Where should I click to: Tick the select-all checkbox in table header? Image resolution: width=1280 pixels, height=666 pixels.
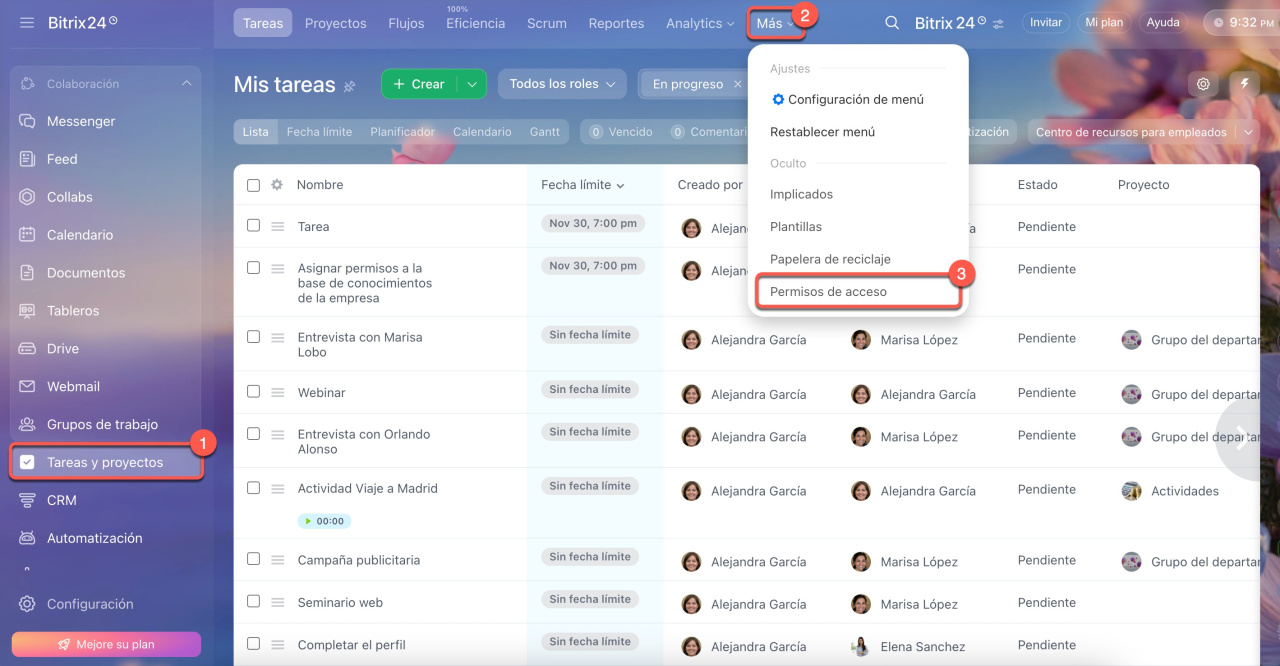[253, 185]
